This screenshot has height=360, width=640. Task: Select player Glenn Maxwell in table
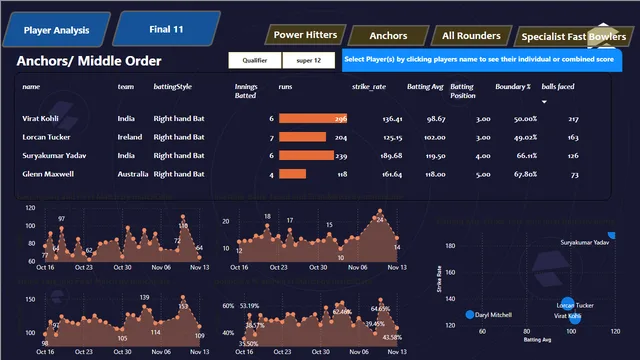pos(48,174)
